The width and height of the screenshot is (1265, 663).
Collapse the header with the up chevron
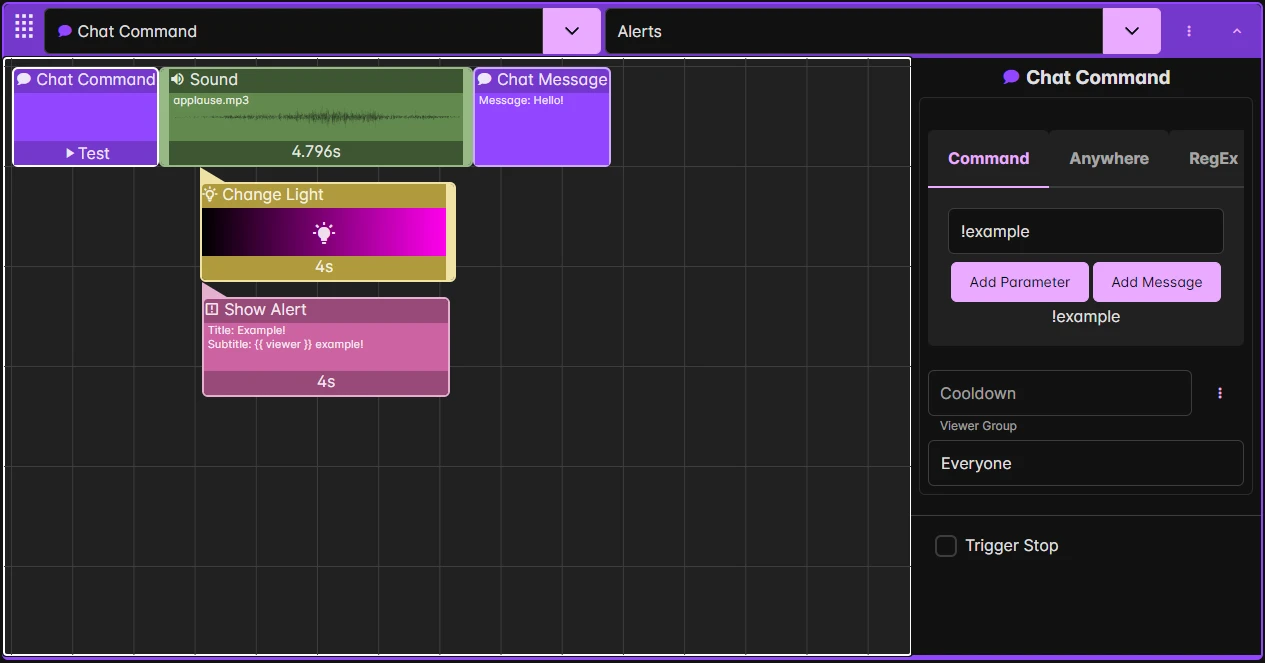[1237, 31]
